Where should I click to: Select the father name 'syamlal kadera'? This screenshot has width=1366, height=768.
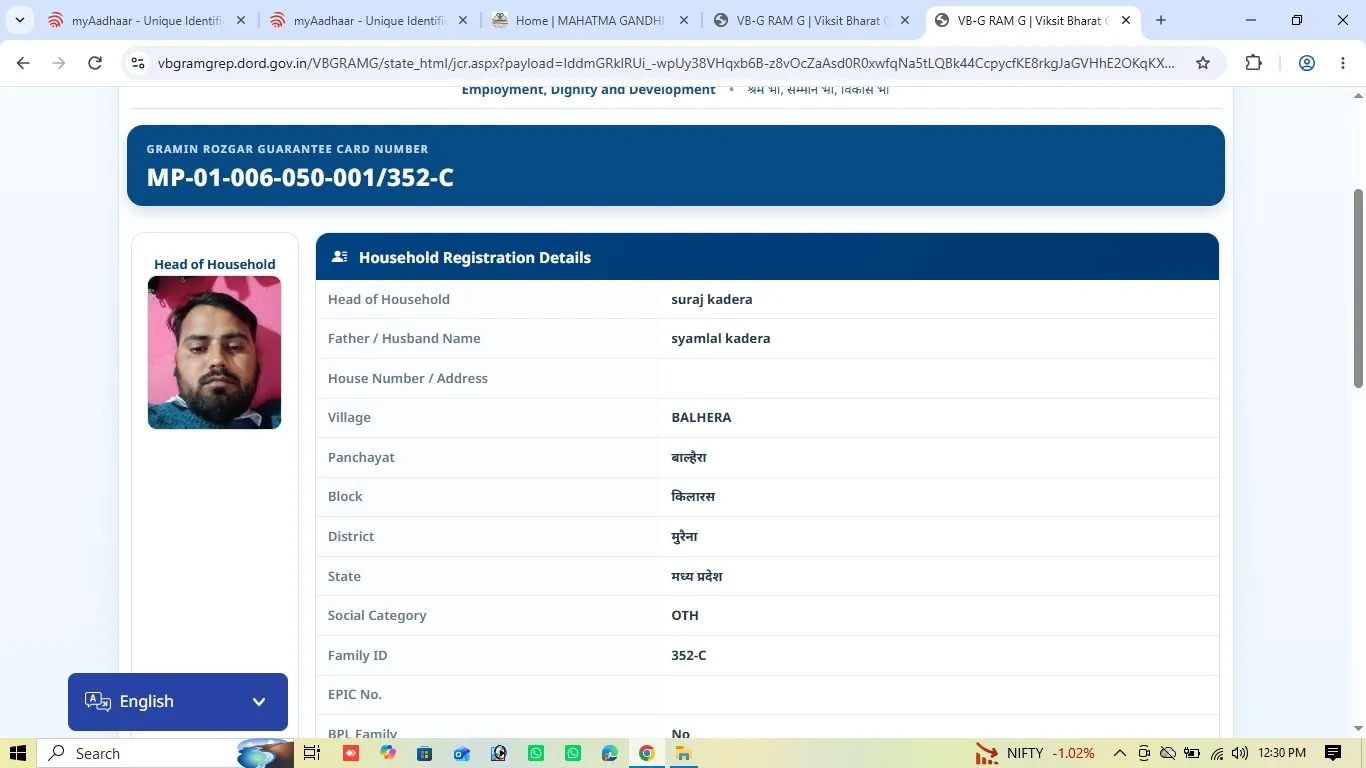coord(721,338)
